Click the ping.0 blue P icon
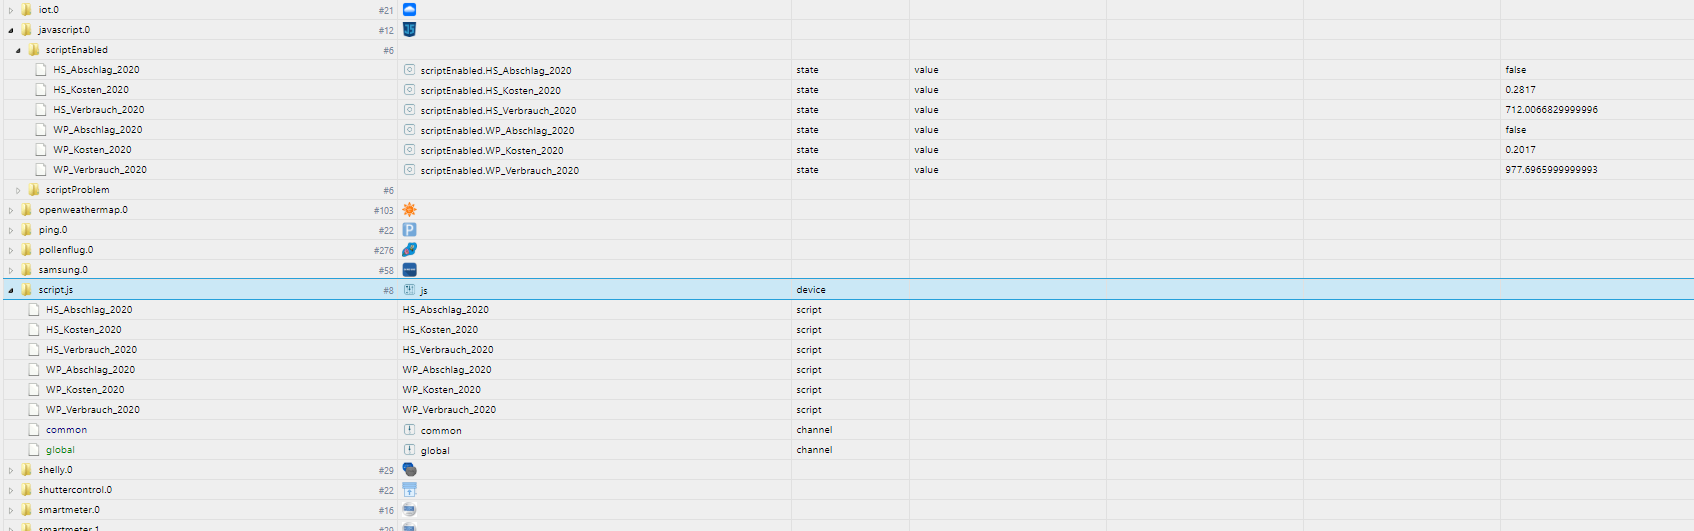This screenshot has height=531, width=1694. [x=409, y=229]
